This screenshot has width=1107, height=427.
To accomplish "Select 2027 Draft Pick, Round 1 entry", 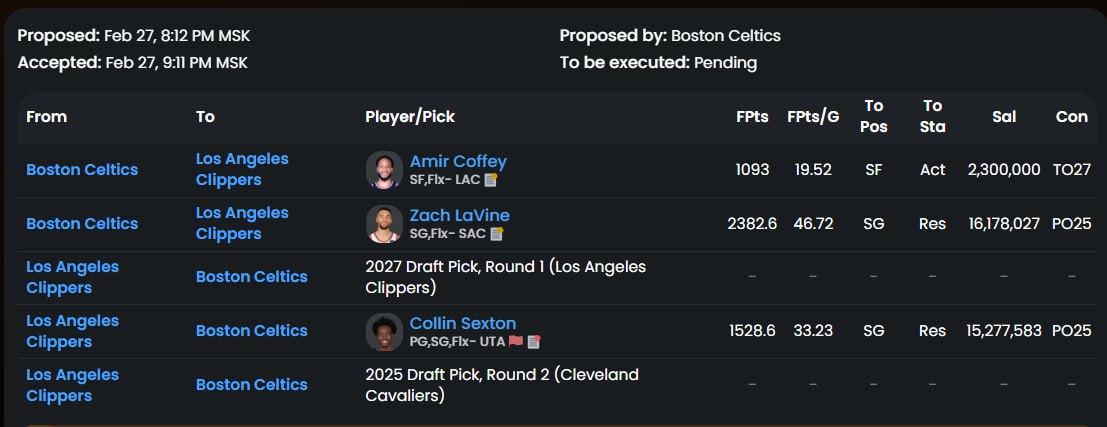I will tap(505, 277).
